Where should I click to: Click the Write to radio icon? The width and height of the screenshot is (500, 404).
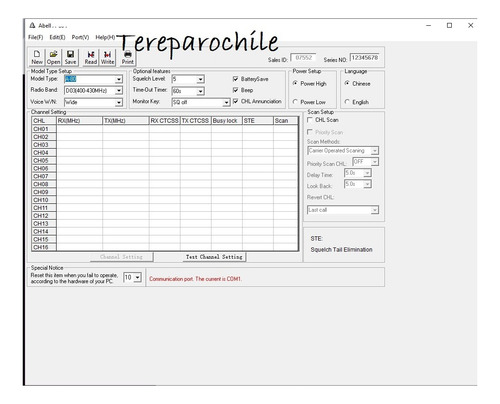pyautogui.click(x=107, y=57)
